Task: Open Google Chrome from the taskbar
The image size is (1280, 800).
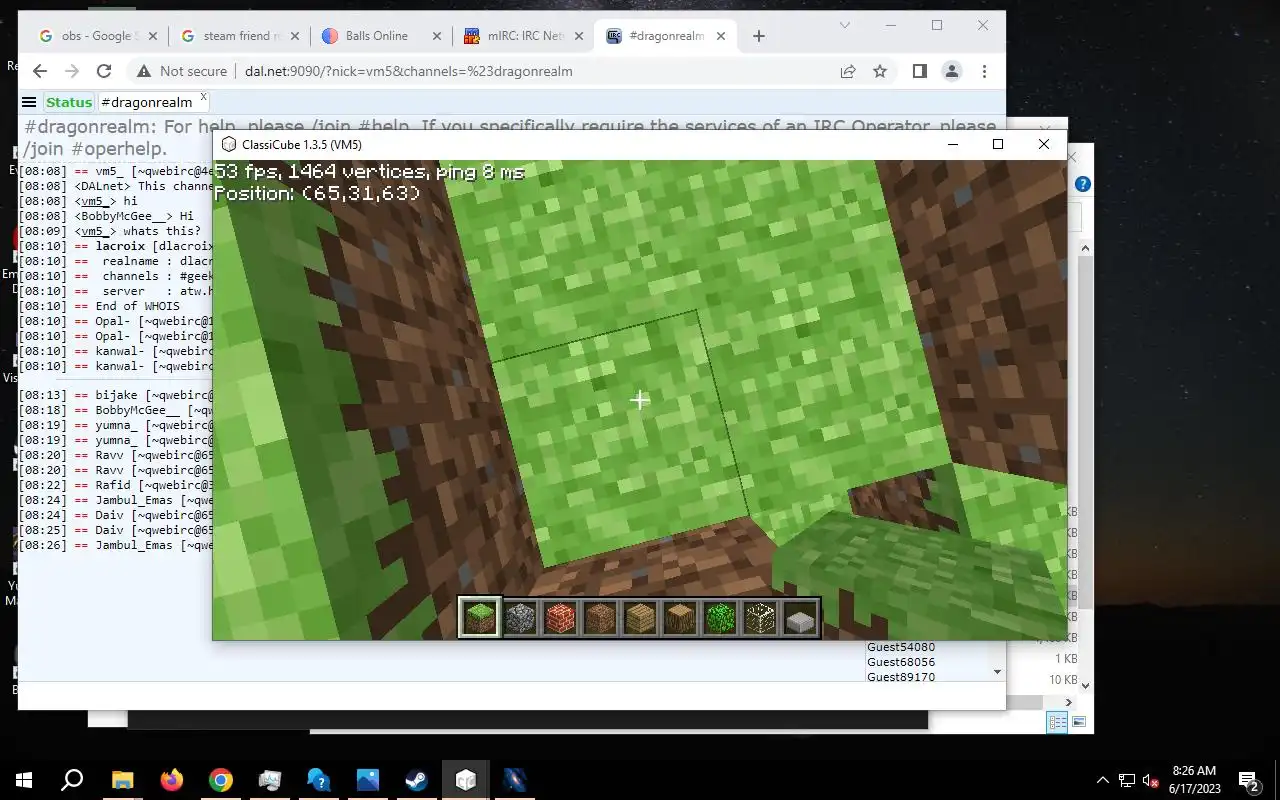Action: tap(221, 780)
